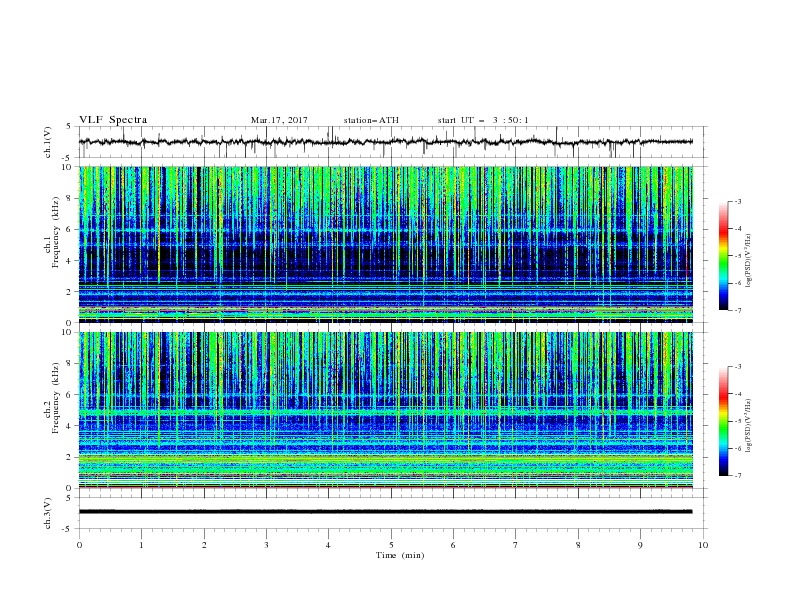Click the "ch.1(V)" waveform axis label

click(x=48, y=142)
